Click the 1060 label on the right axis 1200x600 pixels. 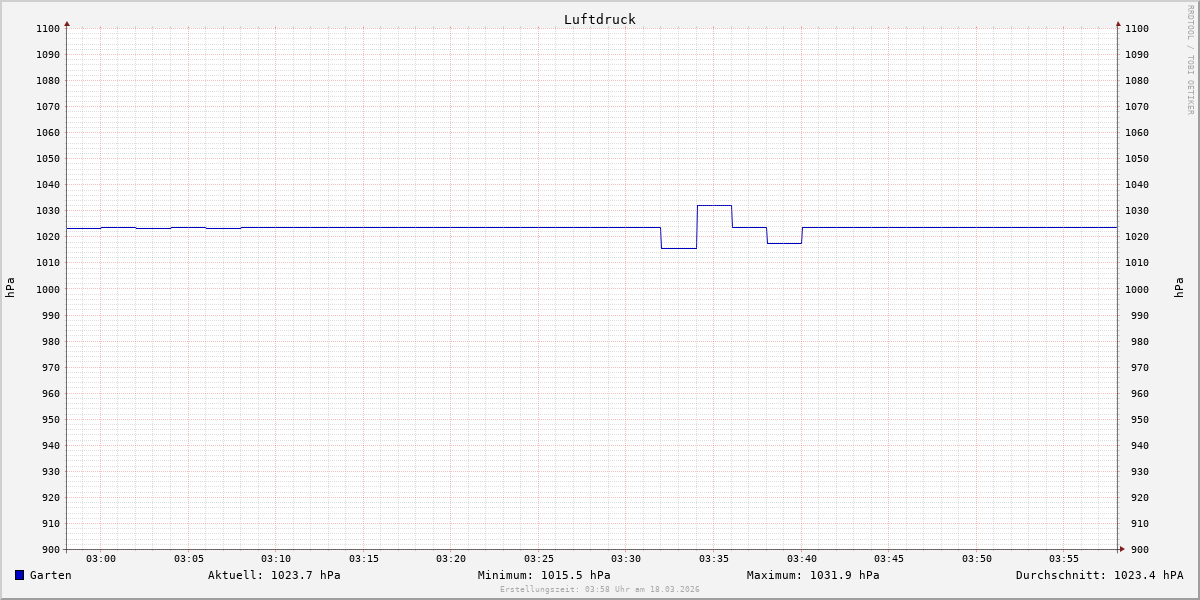coord(1137,133)
